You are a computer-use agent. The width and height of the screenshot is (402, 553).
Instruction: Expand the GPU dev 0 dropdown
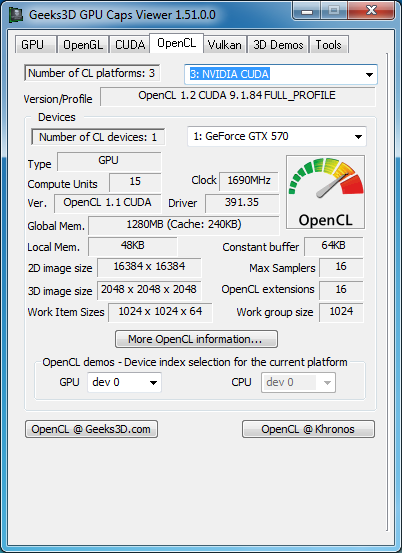[124, 382]
